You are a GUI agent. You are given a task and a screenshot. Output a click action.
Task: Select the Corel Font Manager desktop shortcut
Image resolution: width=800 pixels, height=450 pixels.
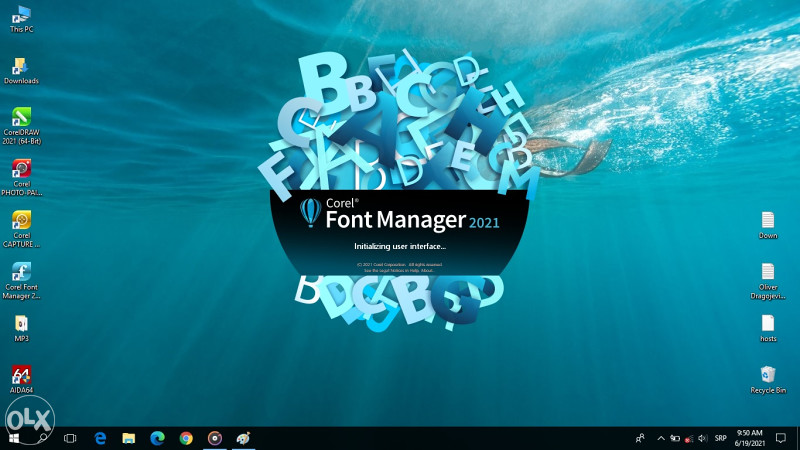(x=21, y=281)
